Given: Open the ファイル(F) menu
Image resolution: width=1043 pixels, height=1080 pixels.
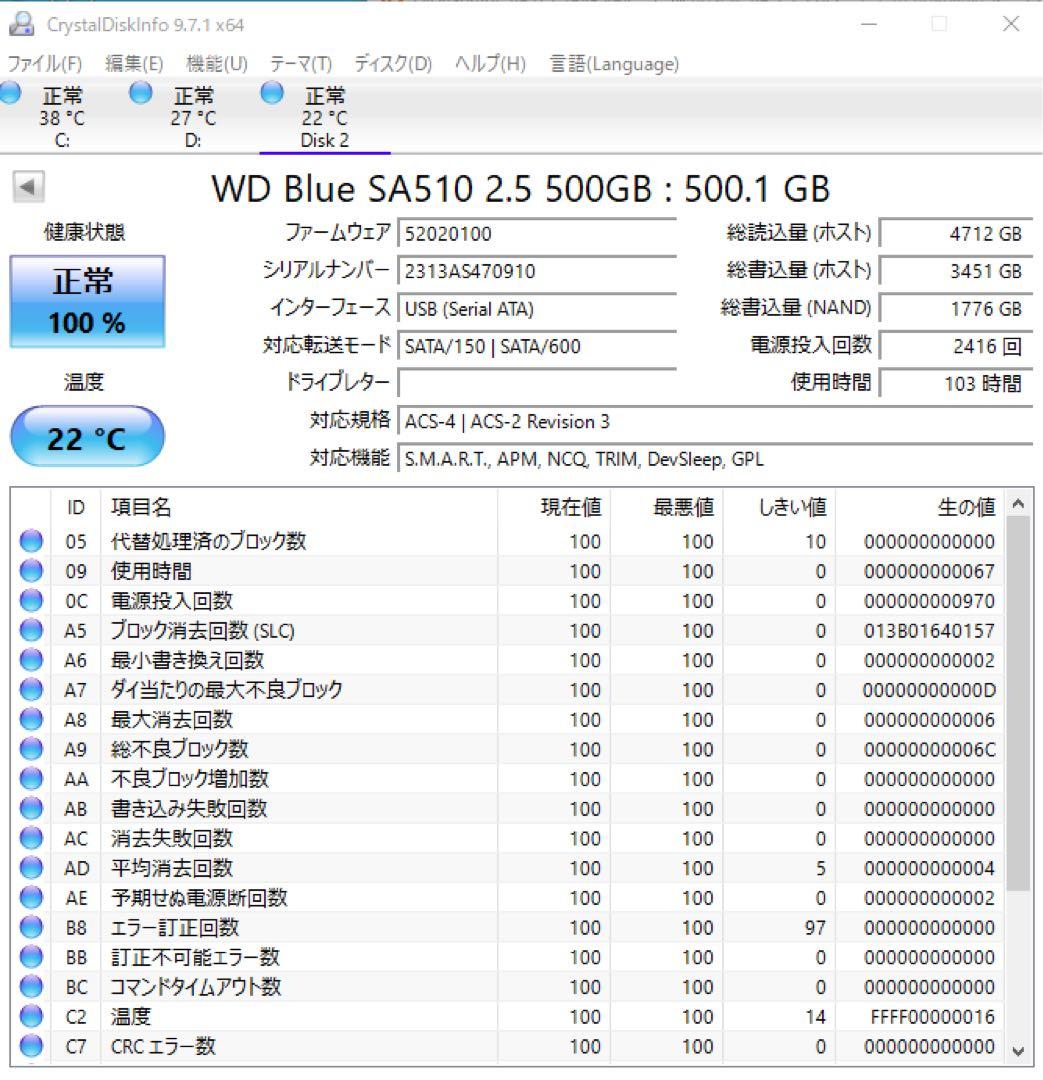Looking at the screenshot, I should pyautogui.click(x=45, y=64).
